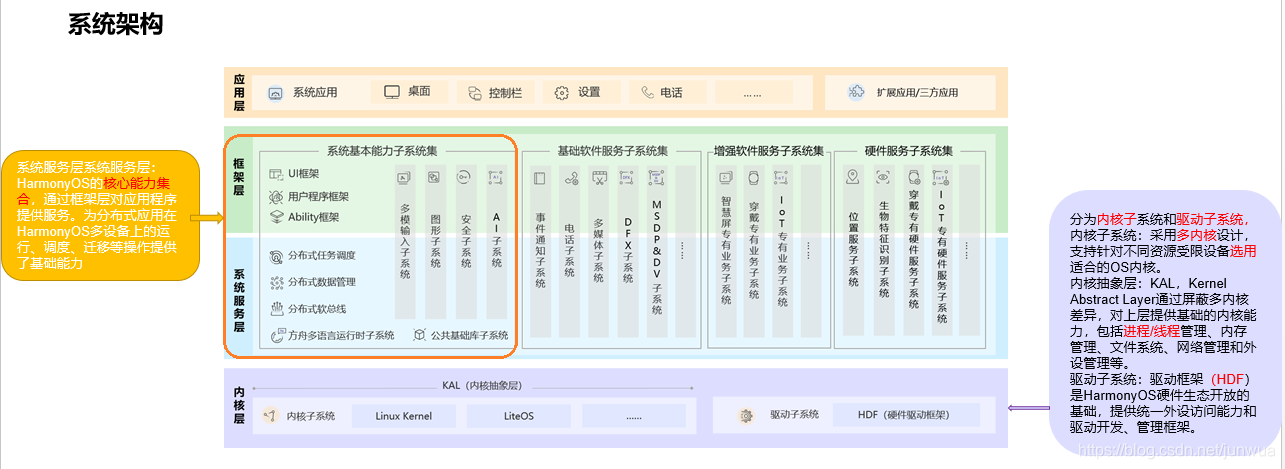Click the 方舟多语言运行时子系统 label text
This screenshot has height=469, width=1285.
(342, 336)
